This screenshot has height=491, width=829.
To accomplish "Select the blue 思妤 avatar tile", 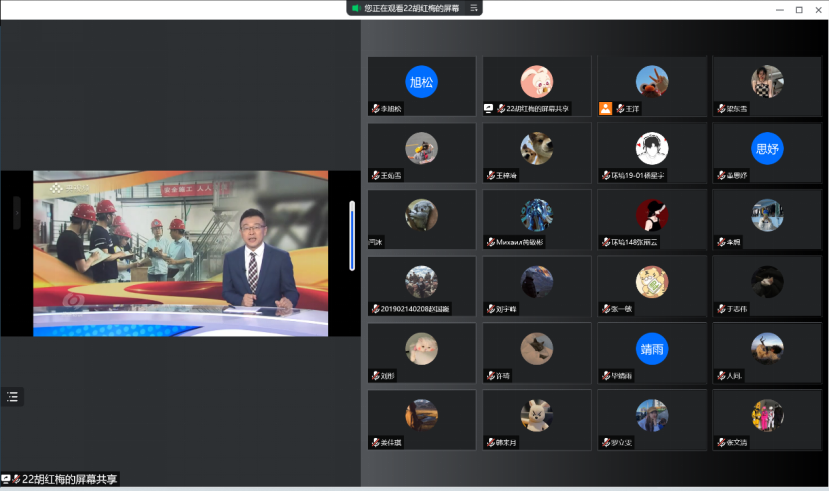I will click(x=767, y=148).
